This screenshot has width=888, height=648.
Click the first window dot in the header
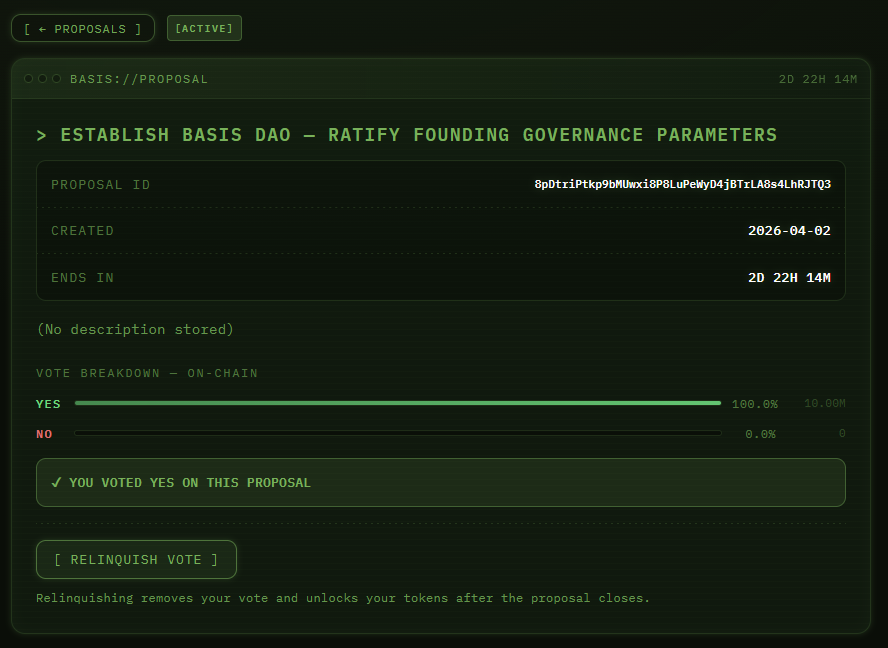point(28,78)
